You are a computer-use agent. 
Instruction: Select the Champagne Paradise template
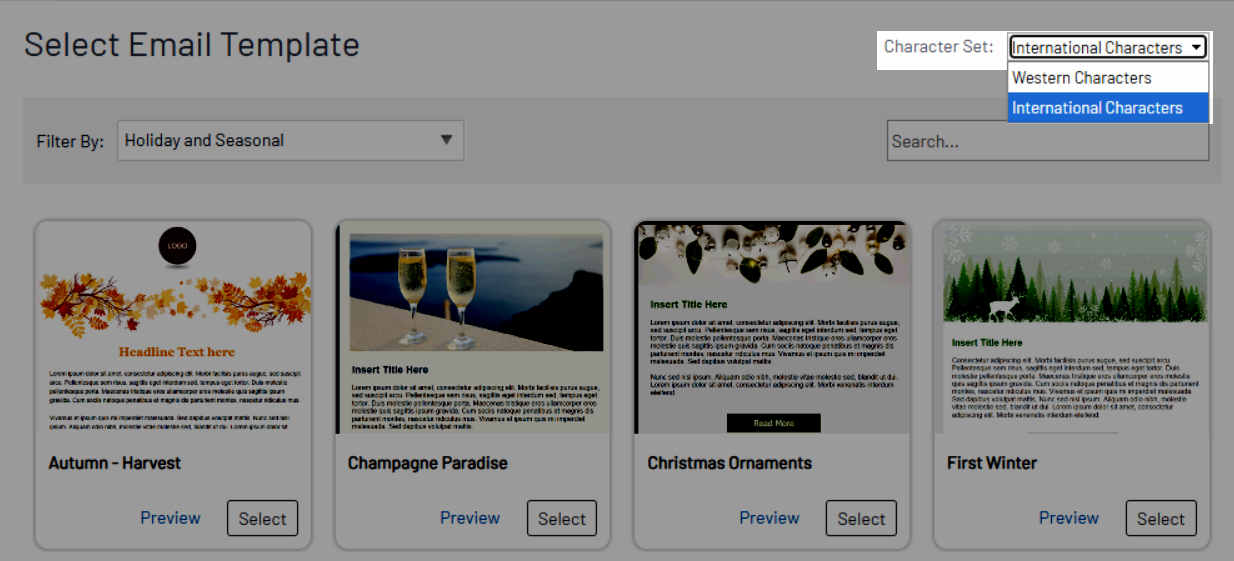[562, 518]
